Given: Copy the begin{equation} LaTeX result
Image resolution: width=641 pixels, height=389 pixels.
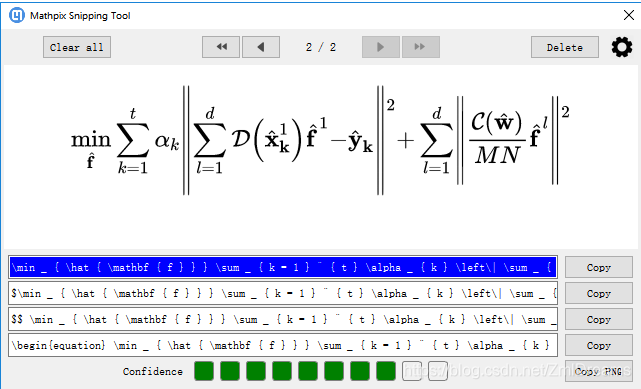Looking at the screenshot, I should tap(599, 345).
